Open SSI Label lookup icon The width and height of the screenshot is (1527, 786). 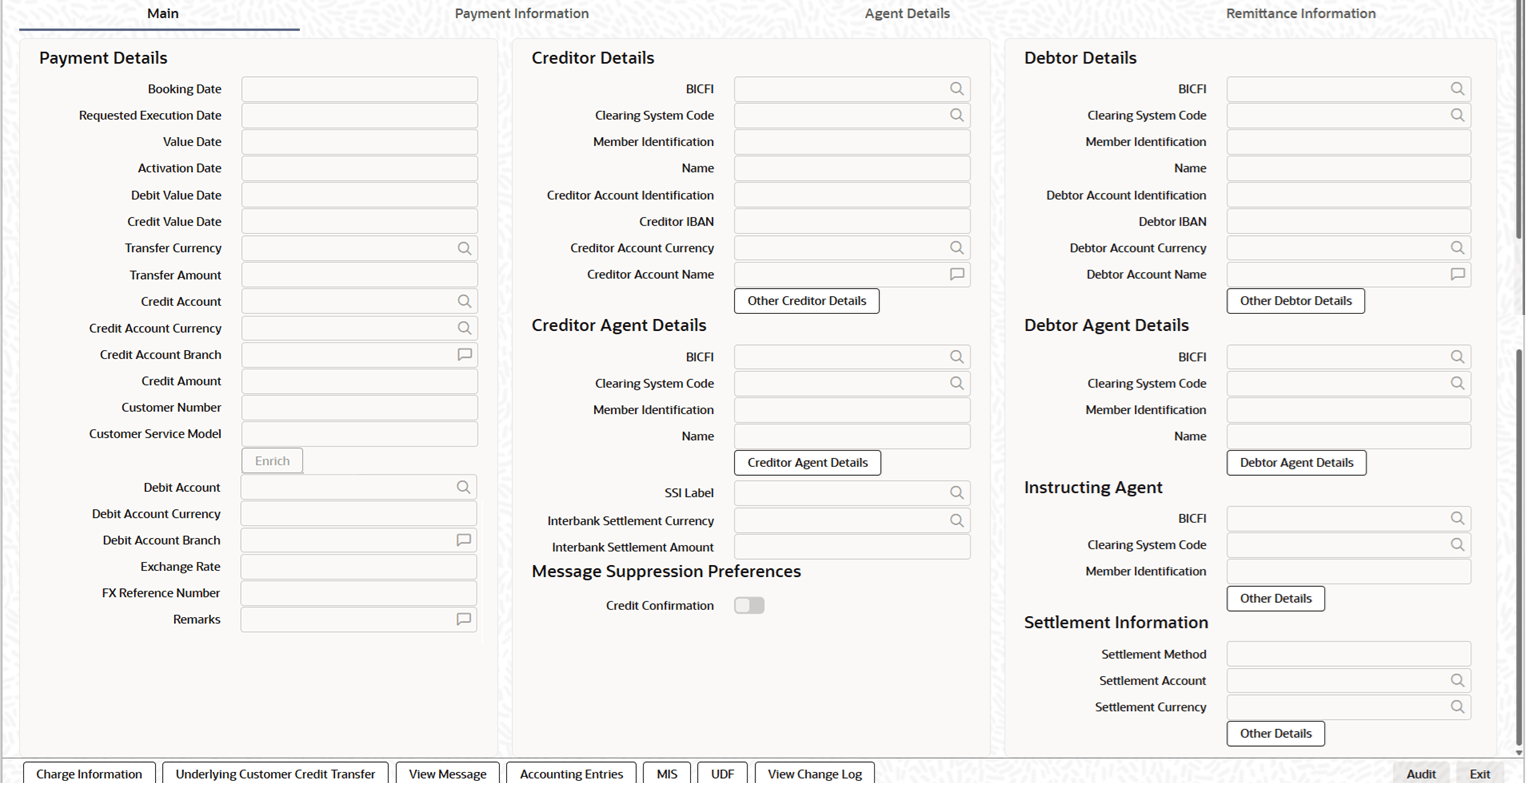click(x=957, y=493)
